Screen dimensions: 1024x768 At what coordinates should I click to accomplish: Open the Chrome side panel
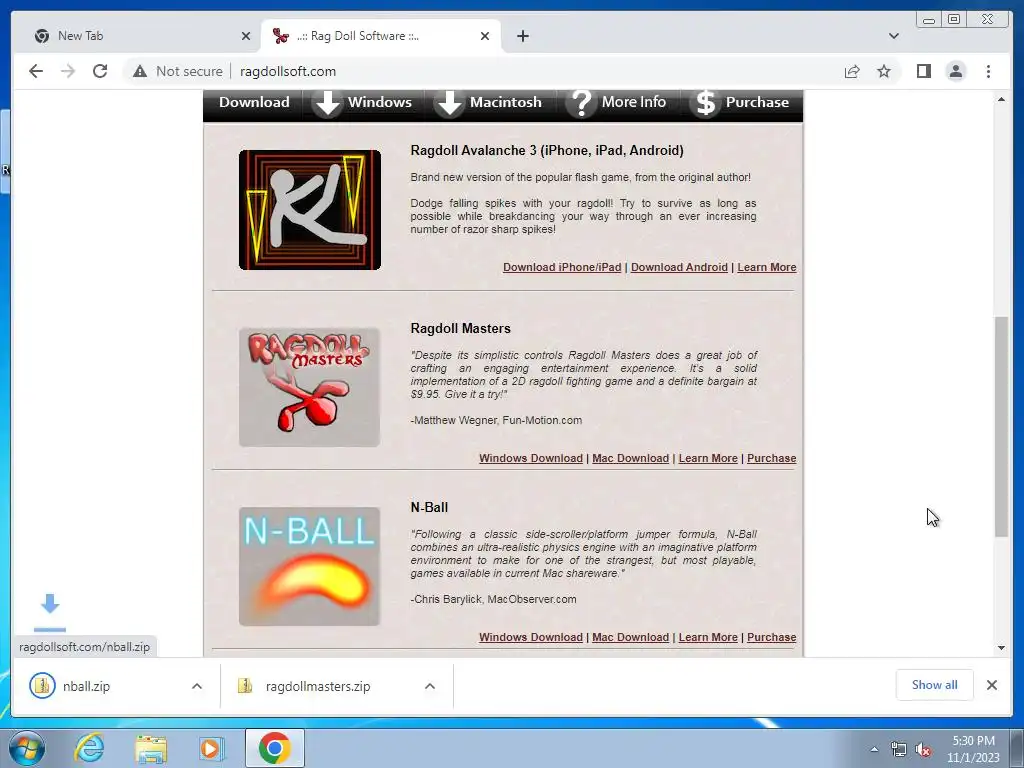(923, 71)
